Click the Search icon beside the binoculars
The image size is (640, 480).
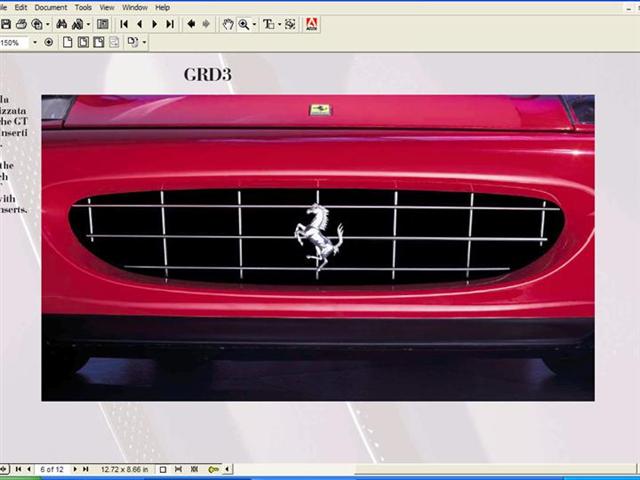[78, 24]
